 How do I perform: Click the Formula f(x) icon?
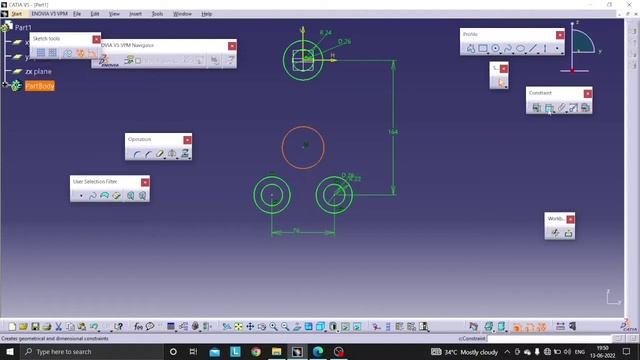138,327
